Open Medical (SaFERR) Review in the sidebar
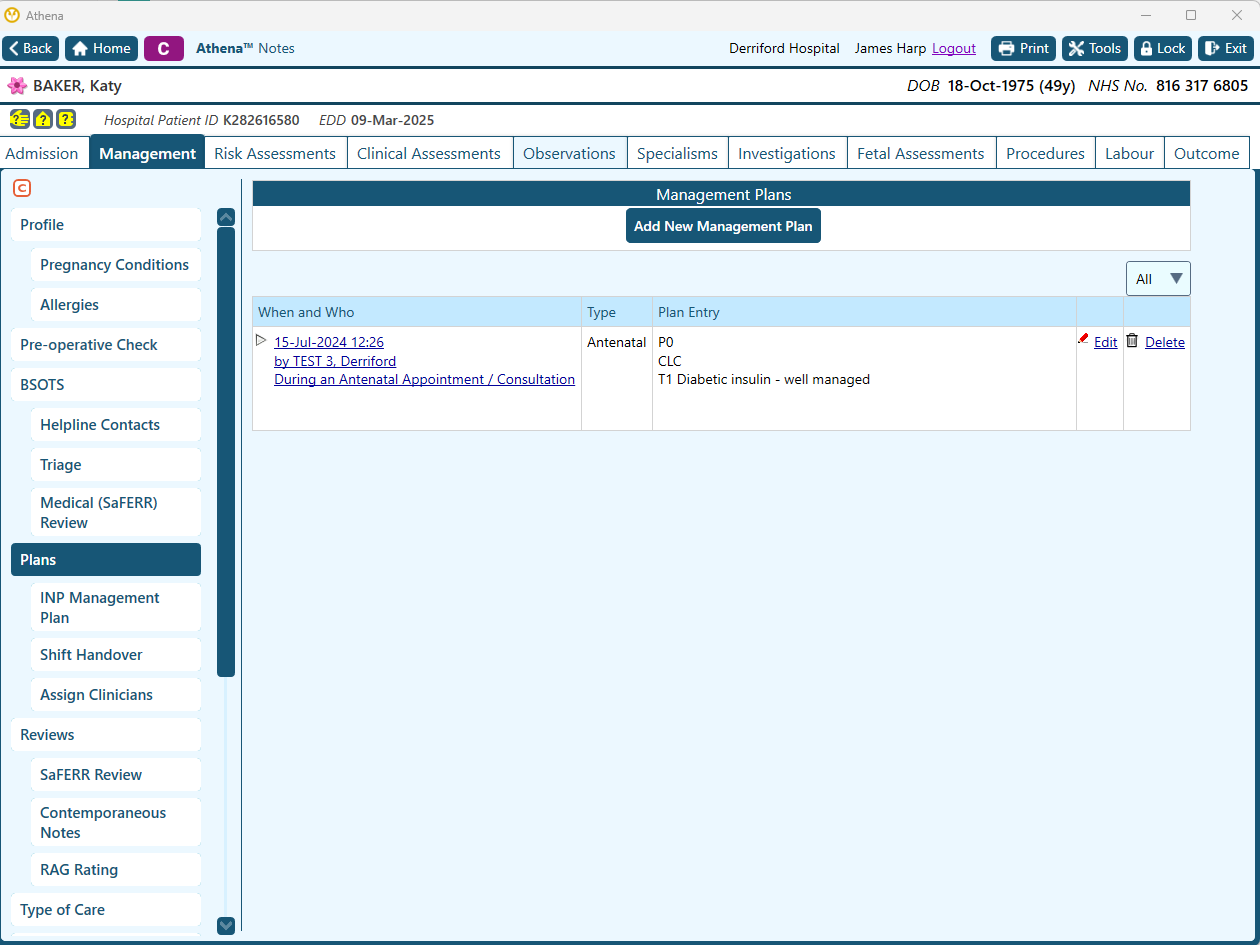Screen dimensions: 1260x945 [x=116, y=512]
